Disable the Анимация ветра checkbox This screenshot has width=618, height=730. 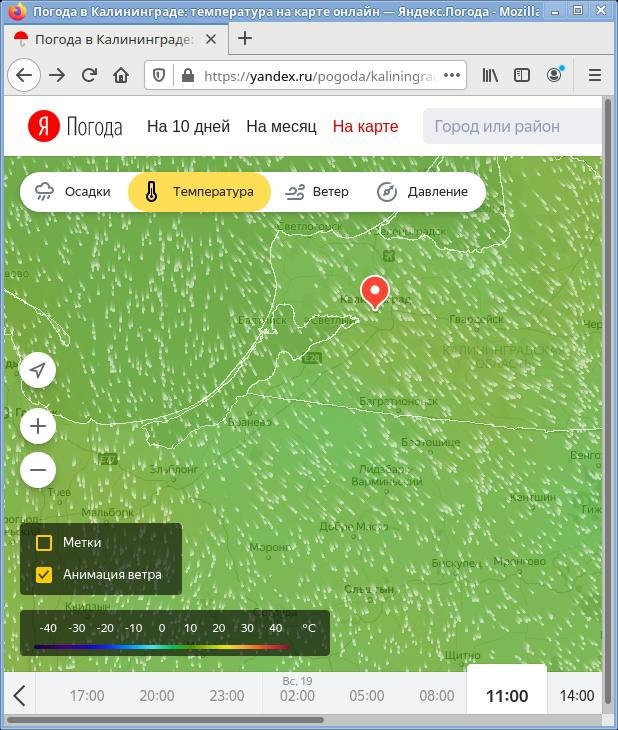click(x=44, y=575)
